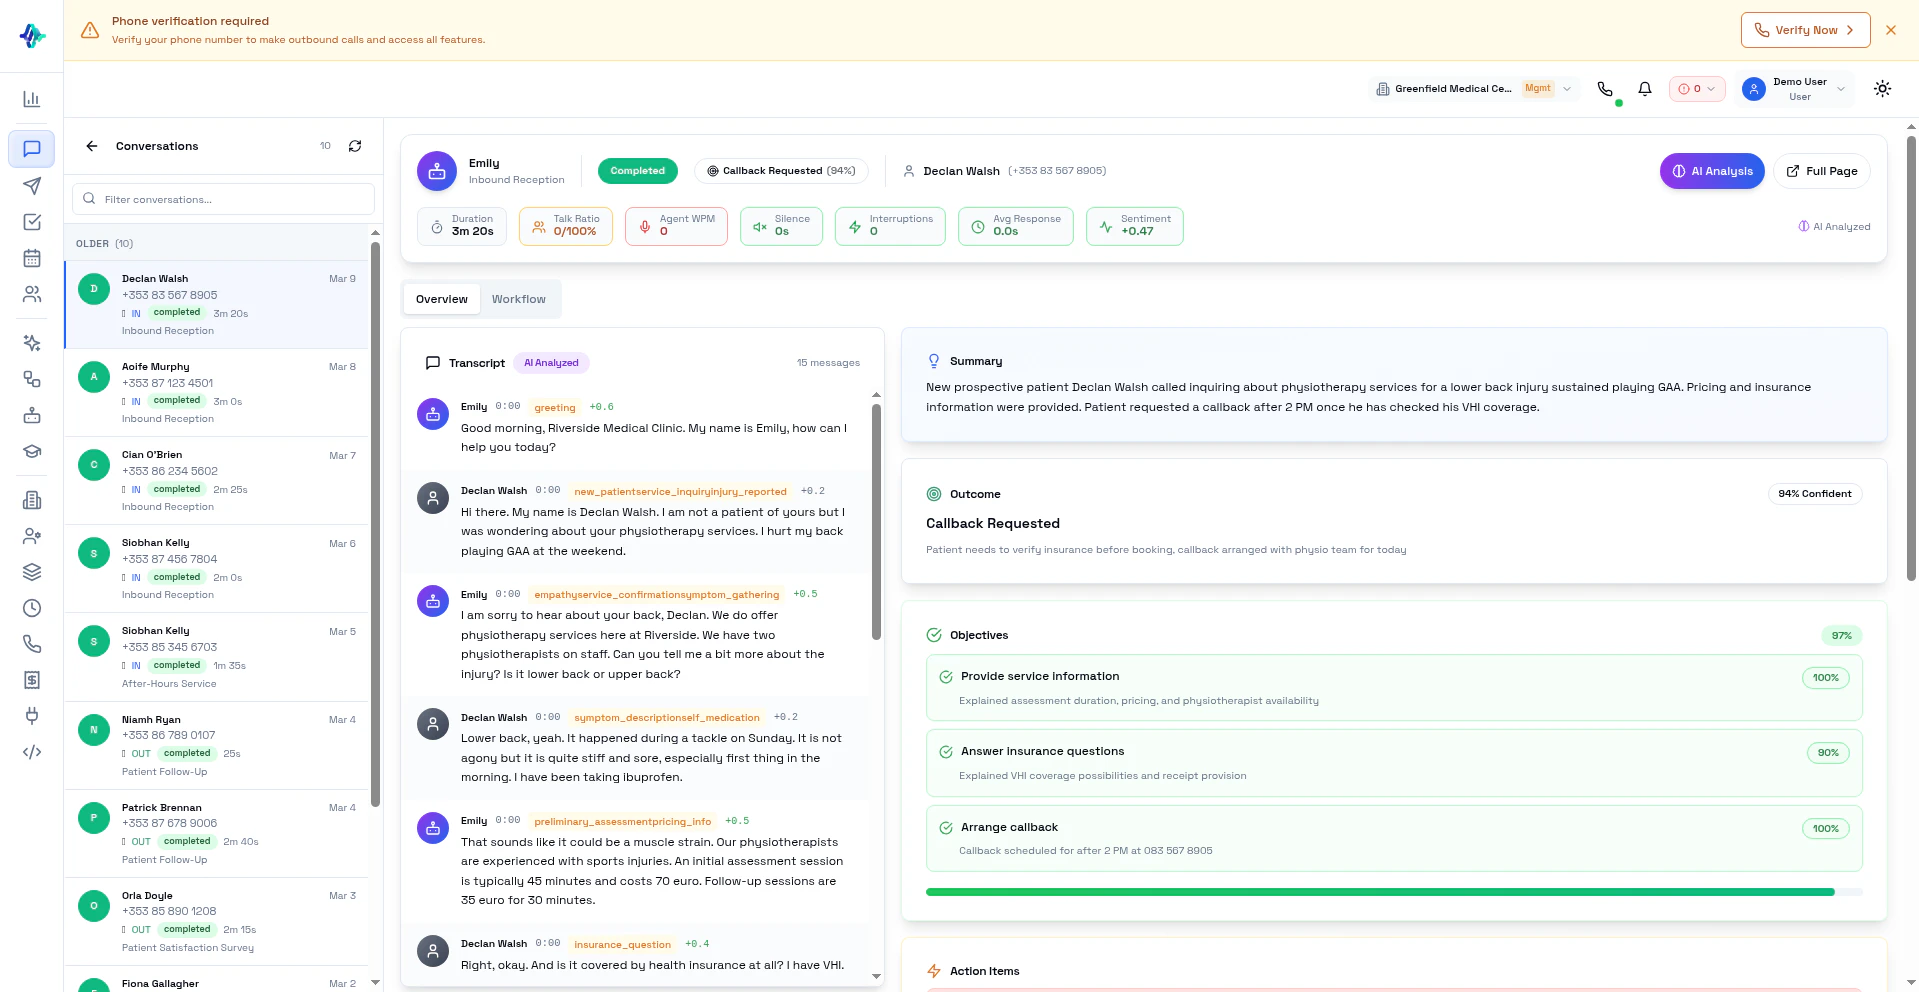1919x992 pixels.
Task: Open the code brackets developer sidebar icon
Action: pos(32,752)
